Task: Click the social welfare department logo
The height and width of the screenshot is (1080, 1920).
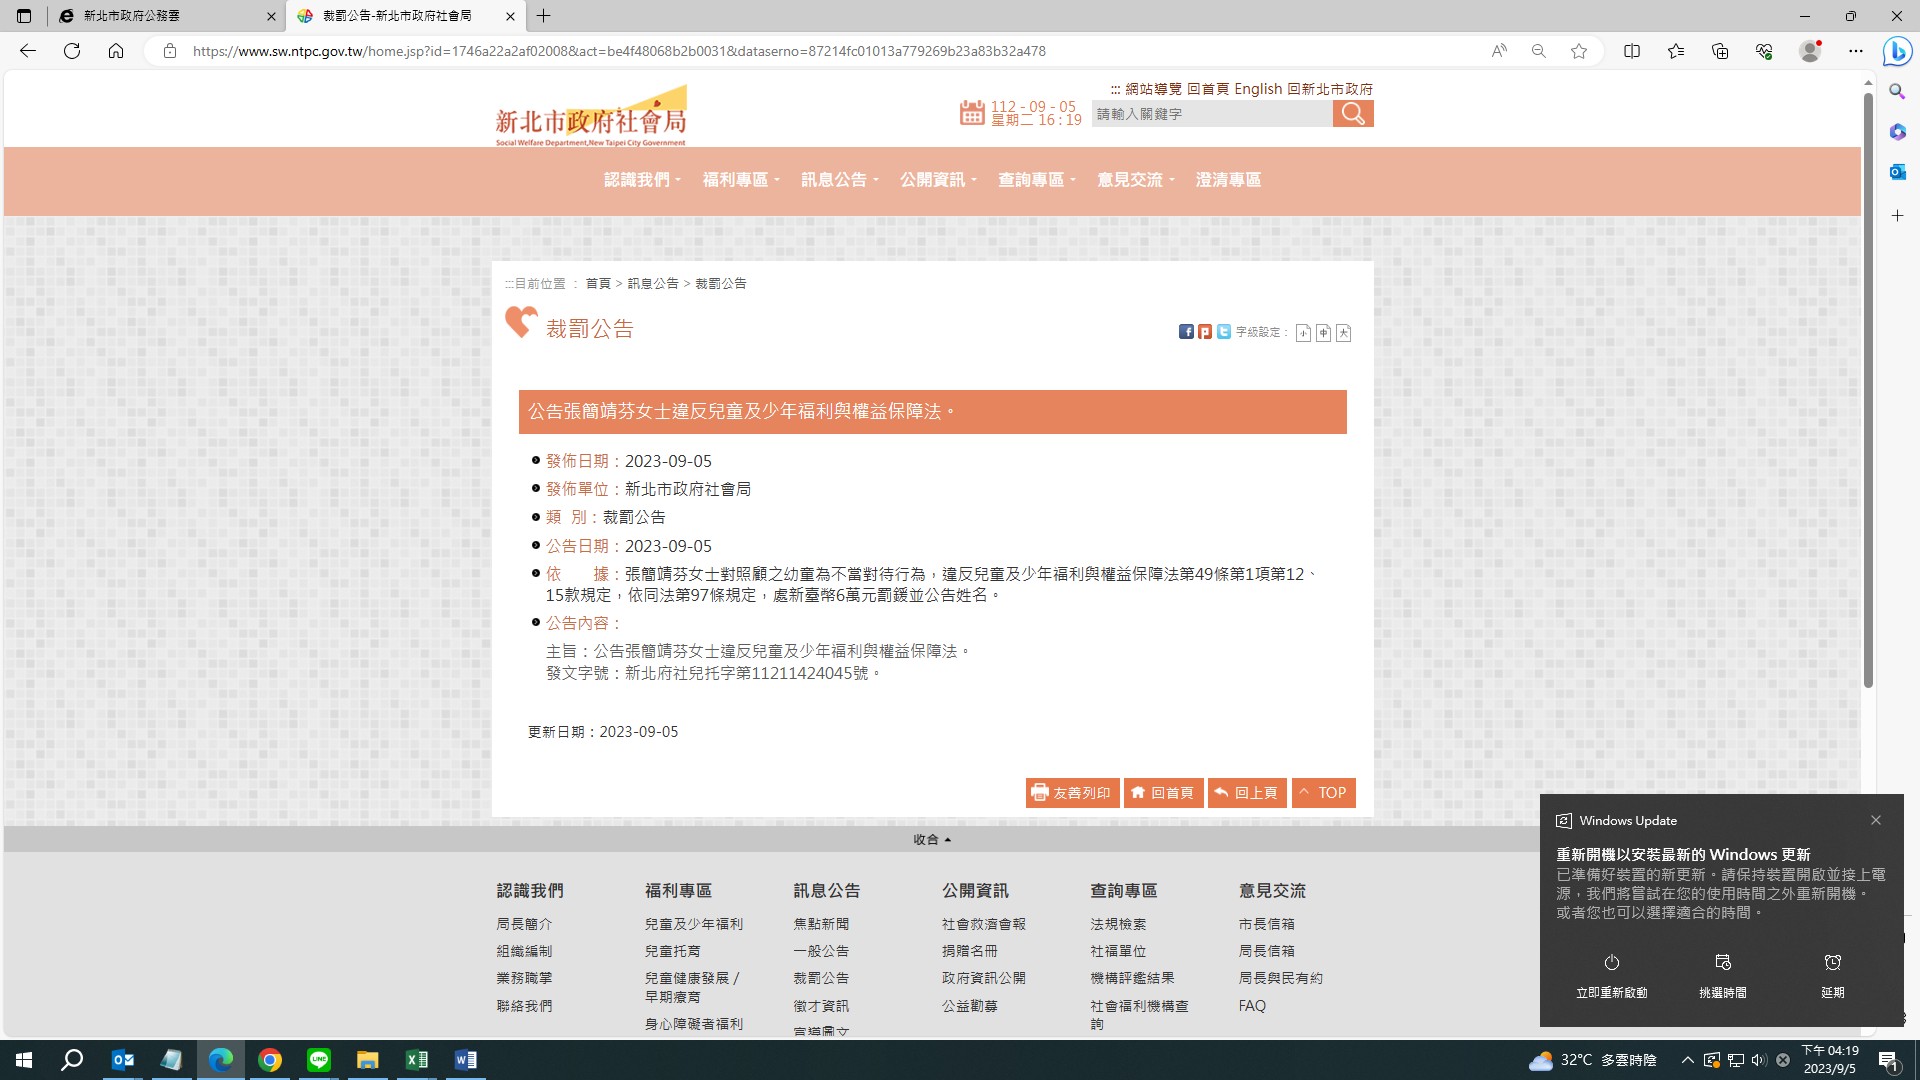Action: coord(591,116)
